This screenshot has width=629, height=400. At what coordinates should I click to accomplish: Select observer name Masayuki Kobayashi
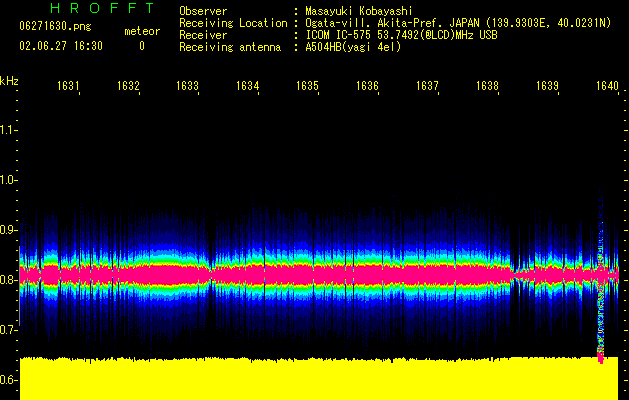coord(359,11)
